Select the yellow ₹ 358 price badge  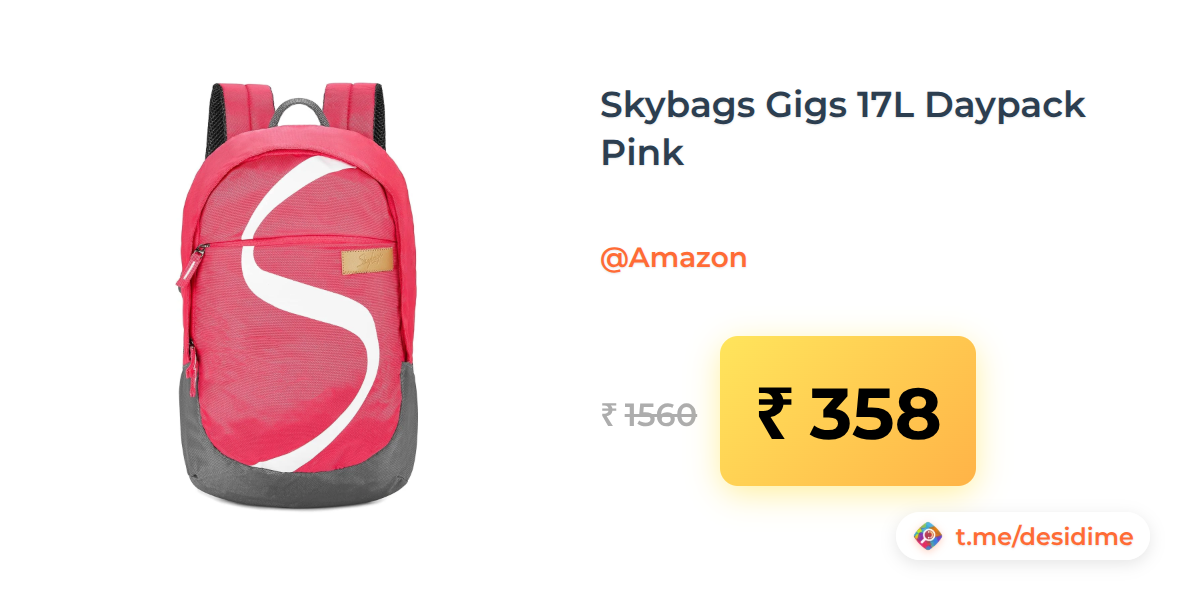tap(848, 411)
